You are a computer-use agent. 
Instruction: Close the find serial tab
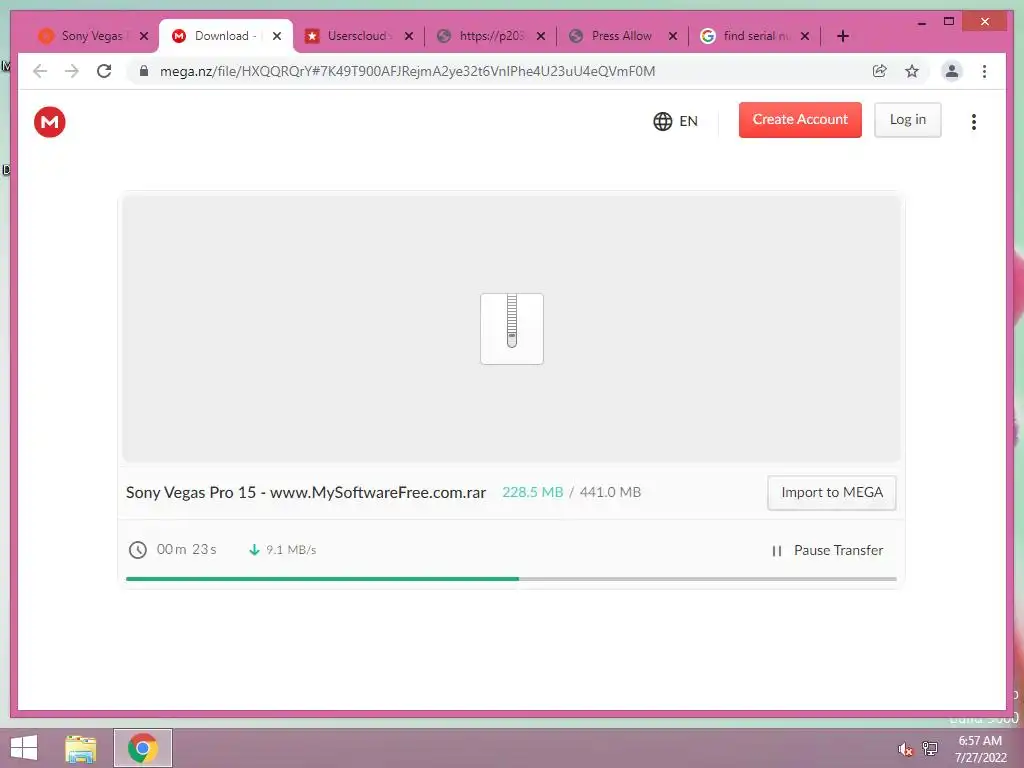point(805,36)
